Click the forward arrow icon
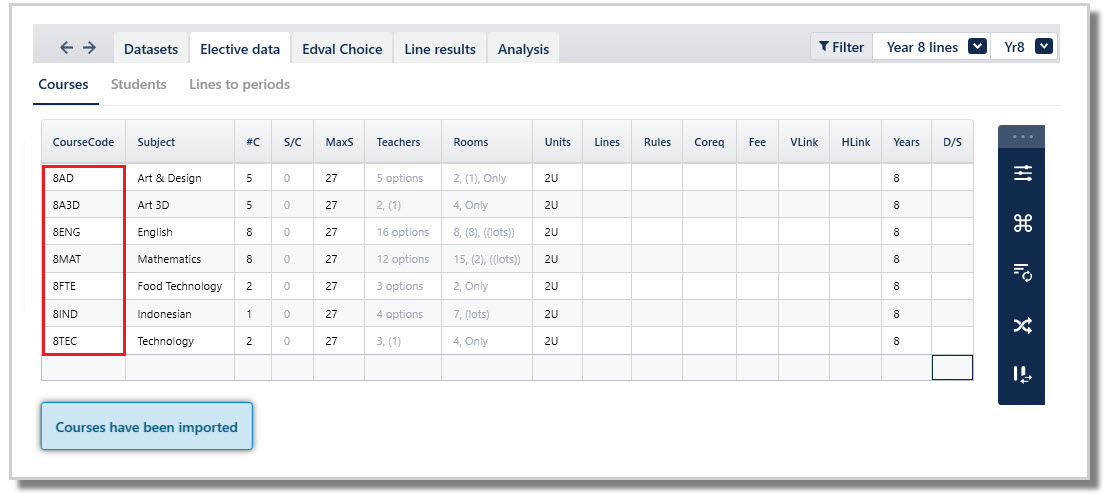Viewport: 1108px width, 495px height. tap(89, 47)
